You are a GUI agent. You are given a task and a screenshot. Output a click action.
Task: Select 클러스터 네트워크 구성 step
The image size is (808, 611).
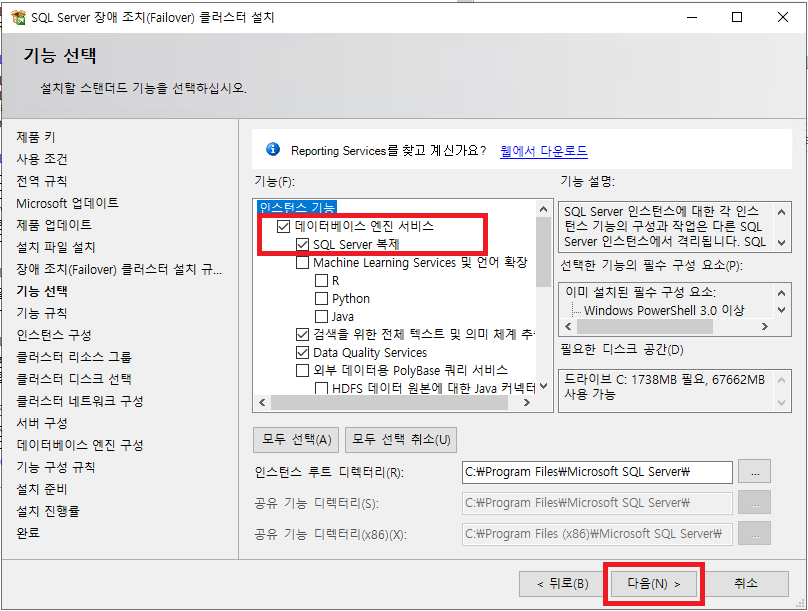coord(80,401)
